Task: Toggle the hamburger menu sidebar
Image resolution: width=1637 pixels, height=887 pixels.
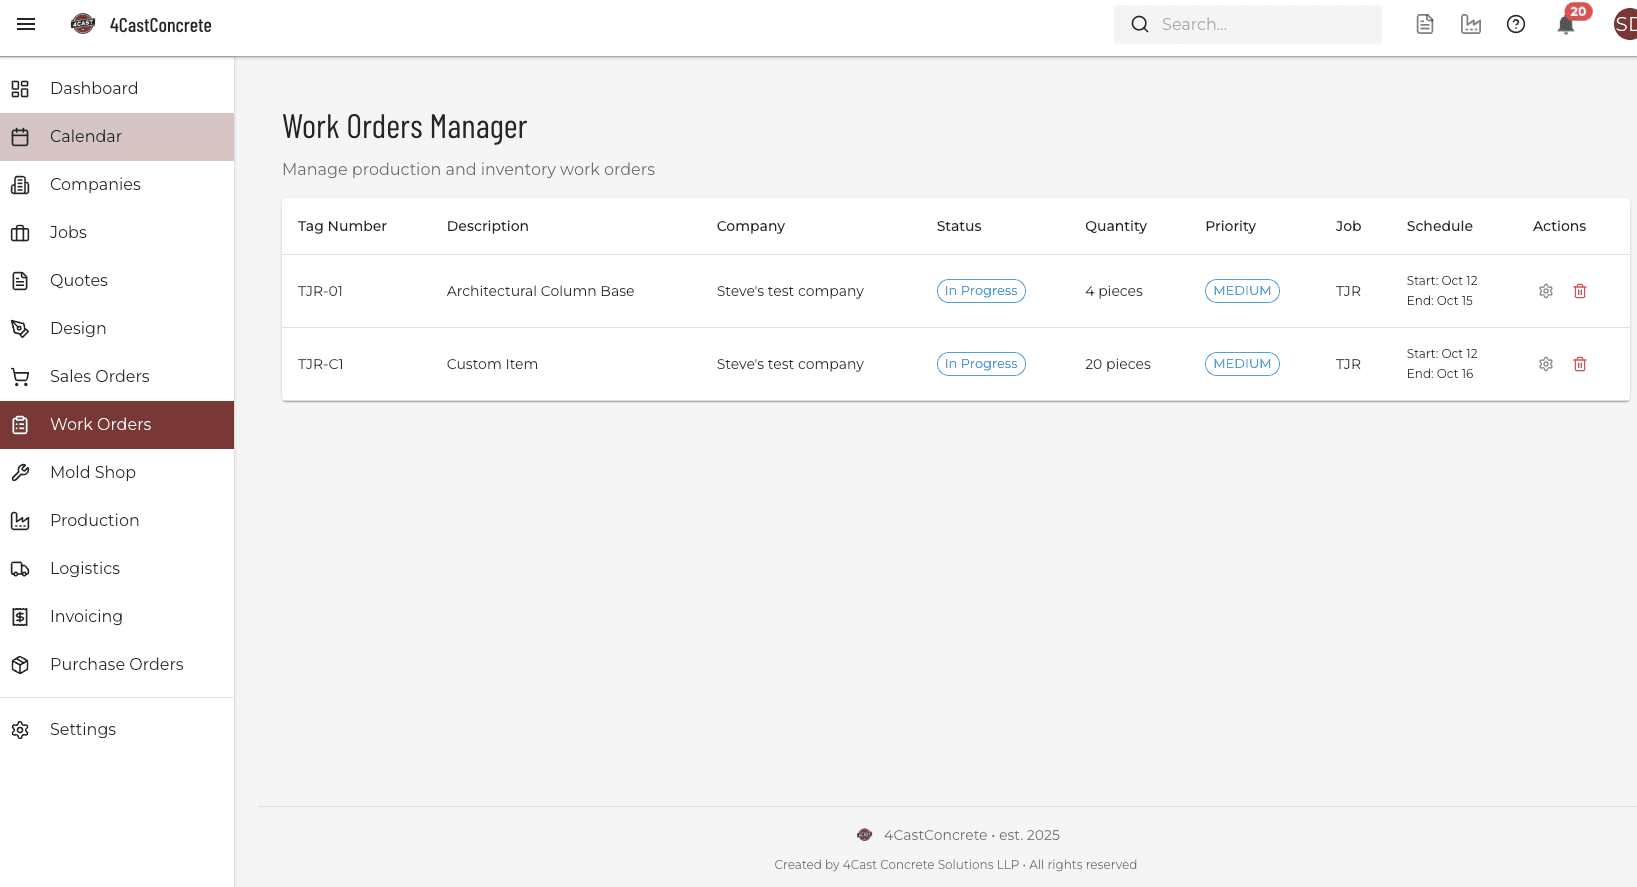Action: click(x=26, y=24)
